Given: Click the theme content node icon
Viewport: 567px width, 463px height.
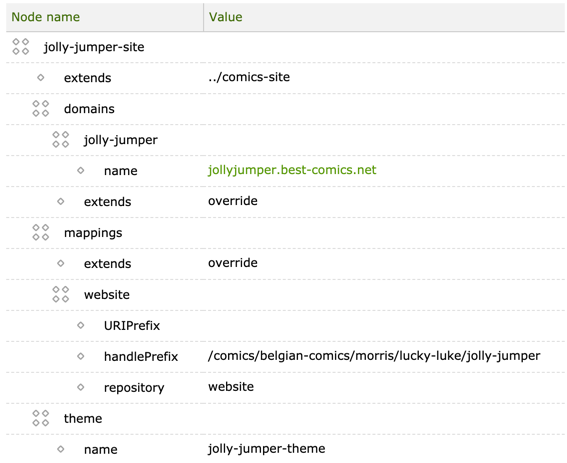Looking at the screenshot, I should [x=40, y=418].
